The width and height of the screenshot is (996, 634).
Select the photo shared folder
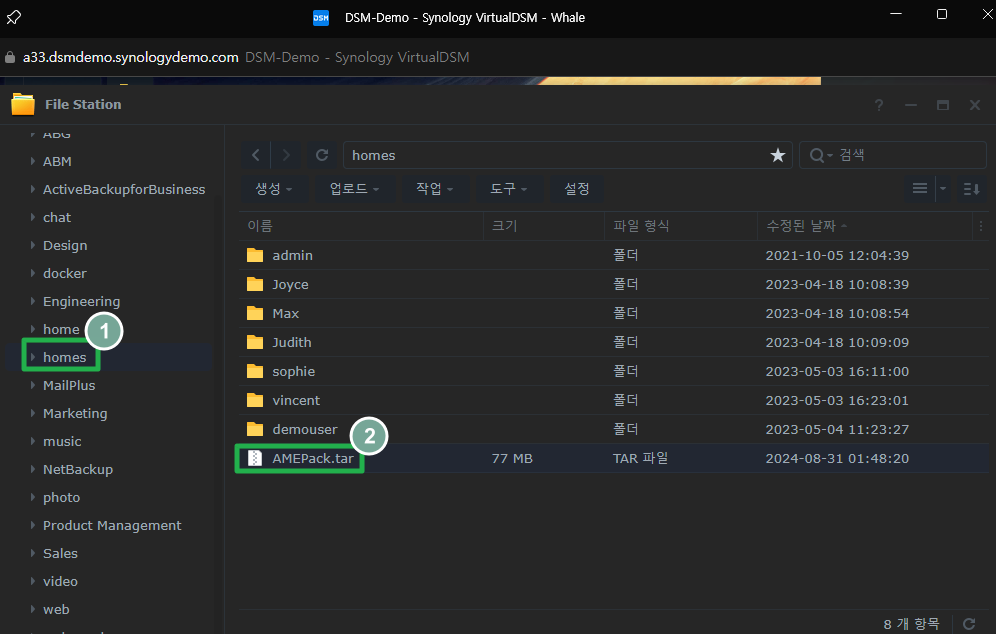(61, 497)
